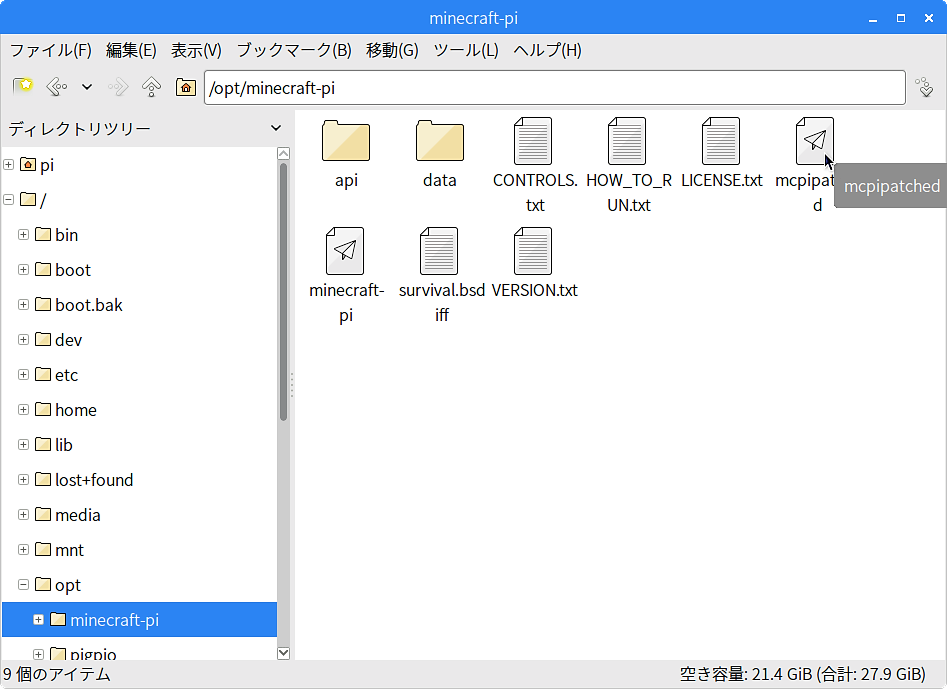
Task: Click the 9 個のアイテム status text
Action: coord(57,674)
